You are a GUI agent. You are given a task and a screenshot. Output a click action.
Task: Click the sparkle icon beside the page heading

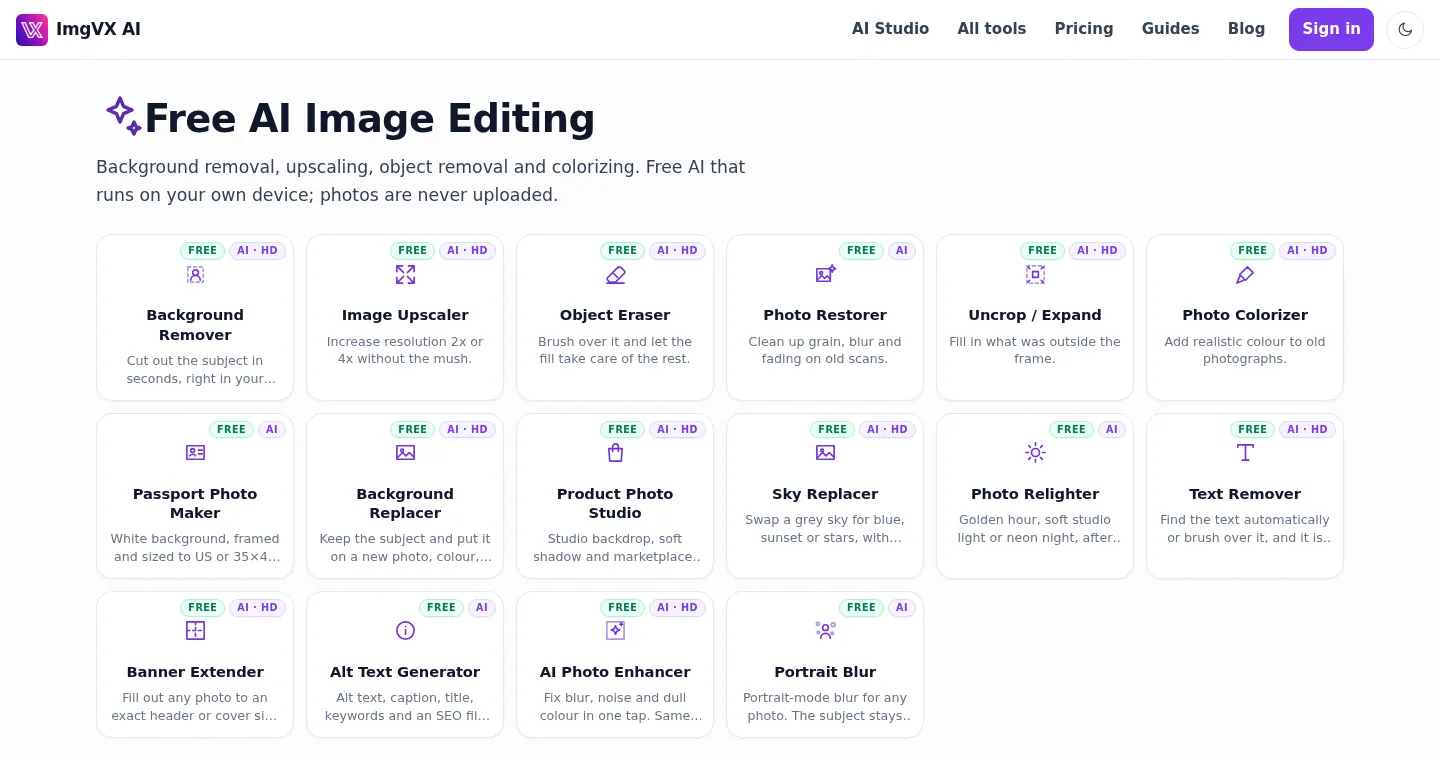pos(123,116)
